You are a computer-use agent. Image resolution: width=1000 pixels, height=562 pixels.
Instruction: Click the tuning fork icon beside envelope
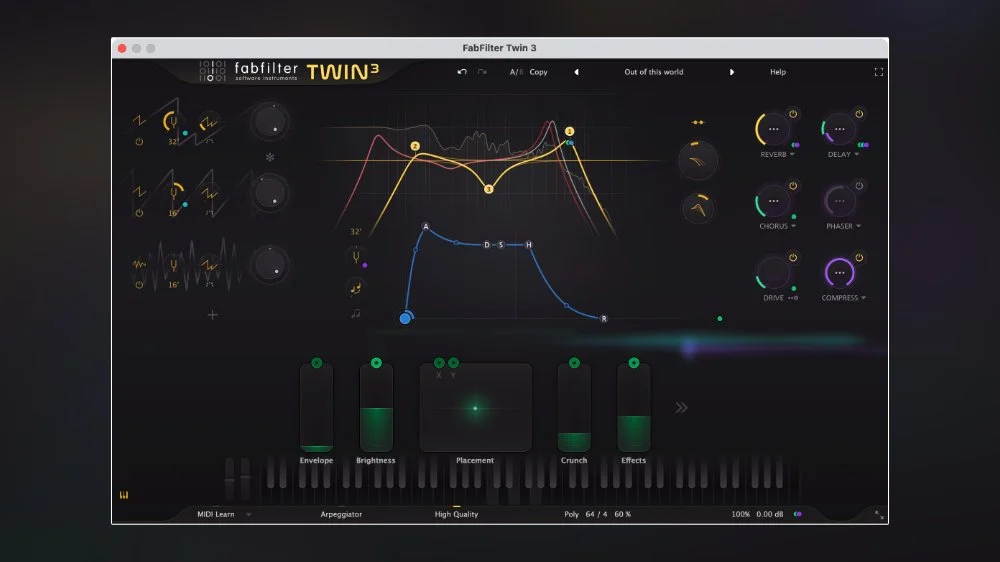pyautogui.click(x=356, y=256)
